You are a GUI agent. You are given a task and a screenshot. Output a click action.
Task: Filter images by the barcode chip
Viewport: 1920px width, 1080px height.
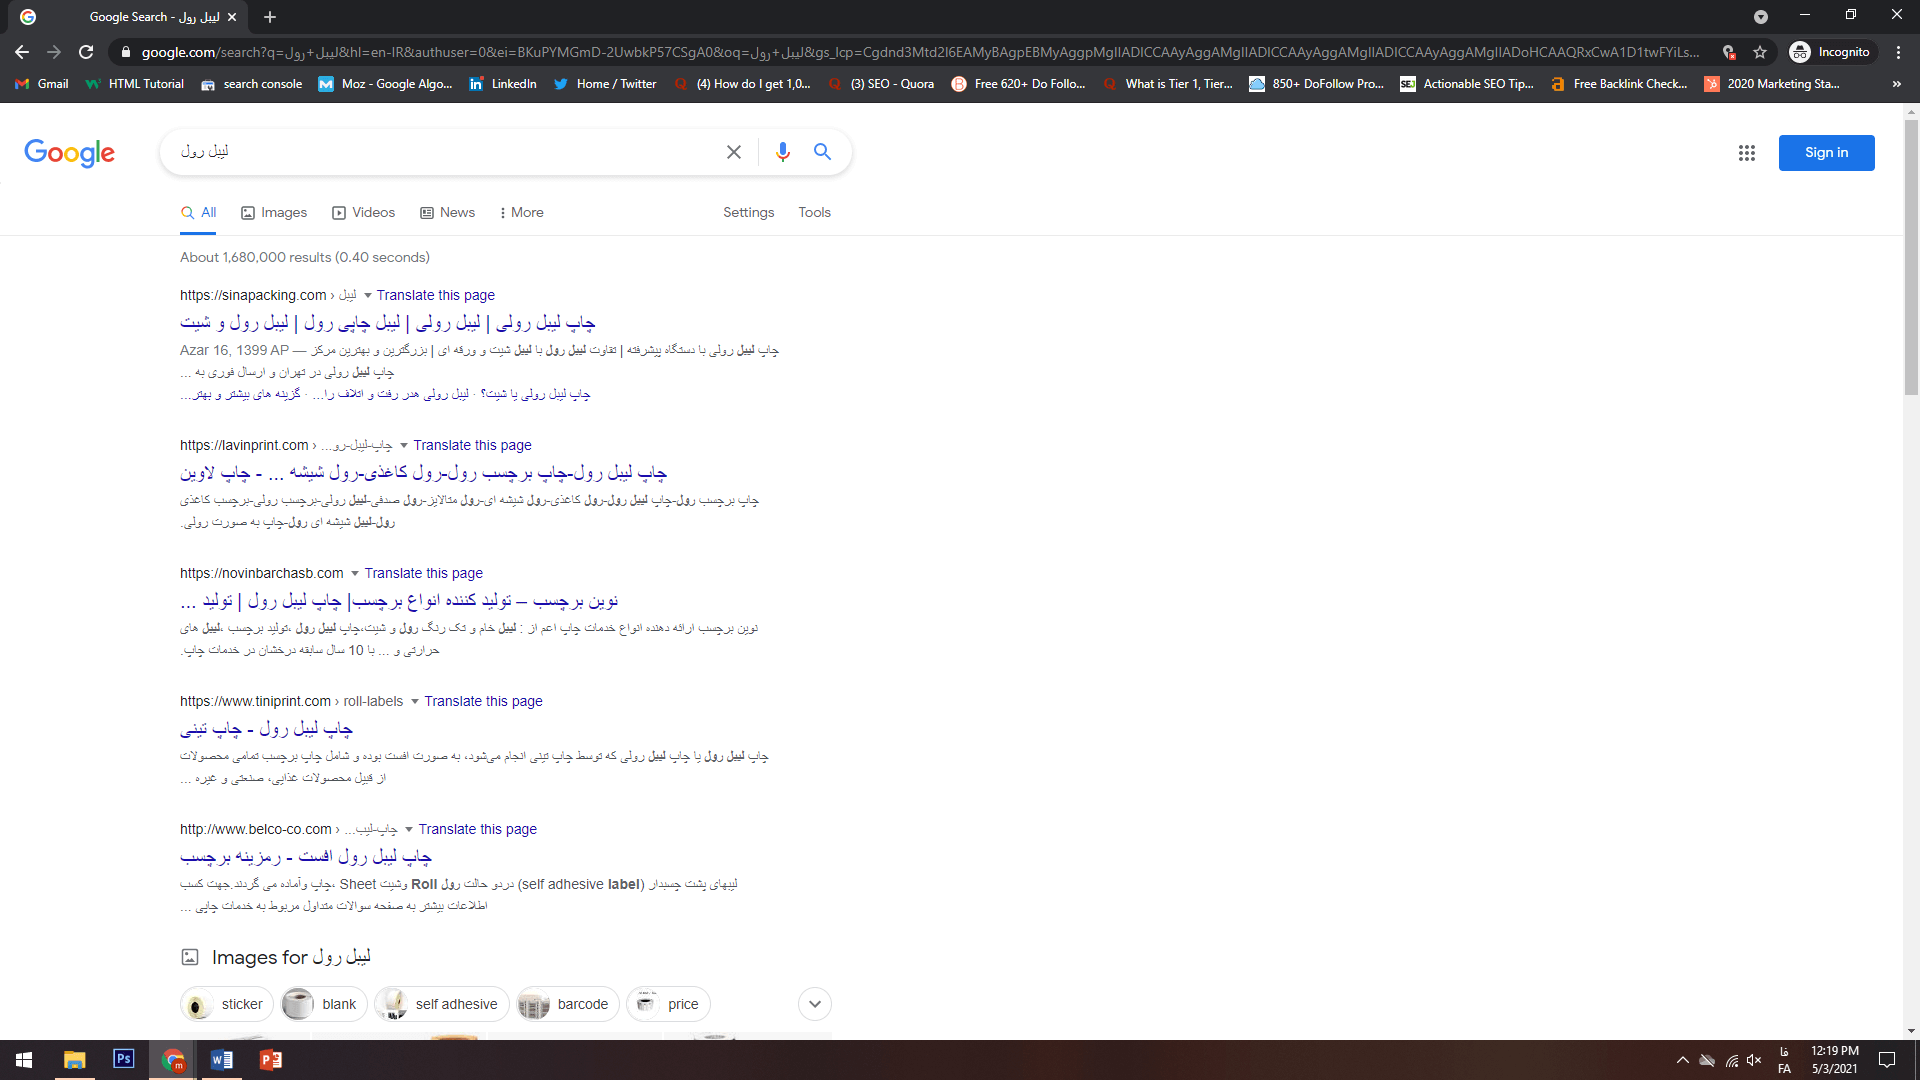568,1004
